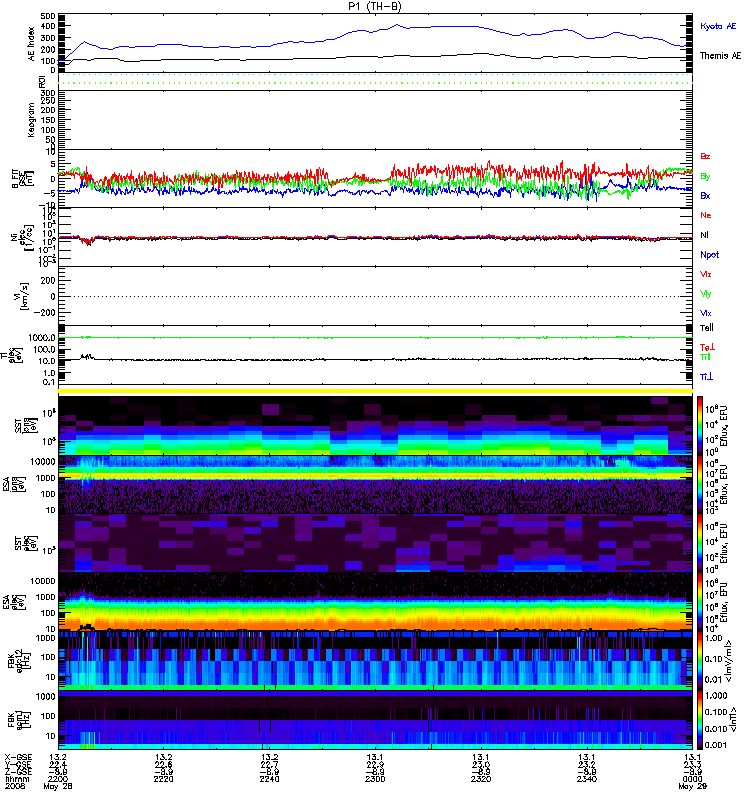Click the blue Kyoto AE curve peak
This screenshot has height=800, width=750.
pyautogui.click(x=398, y=25)
